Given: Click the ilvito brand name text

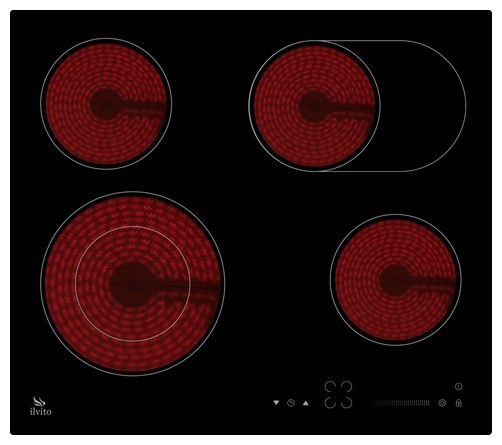Looking at the screenshot, I should pyautogui.click(x=41, y=412).
